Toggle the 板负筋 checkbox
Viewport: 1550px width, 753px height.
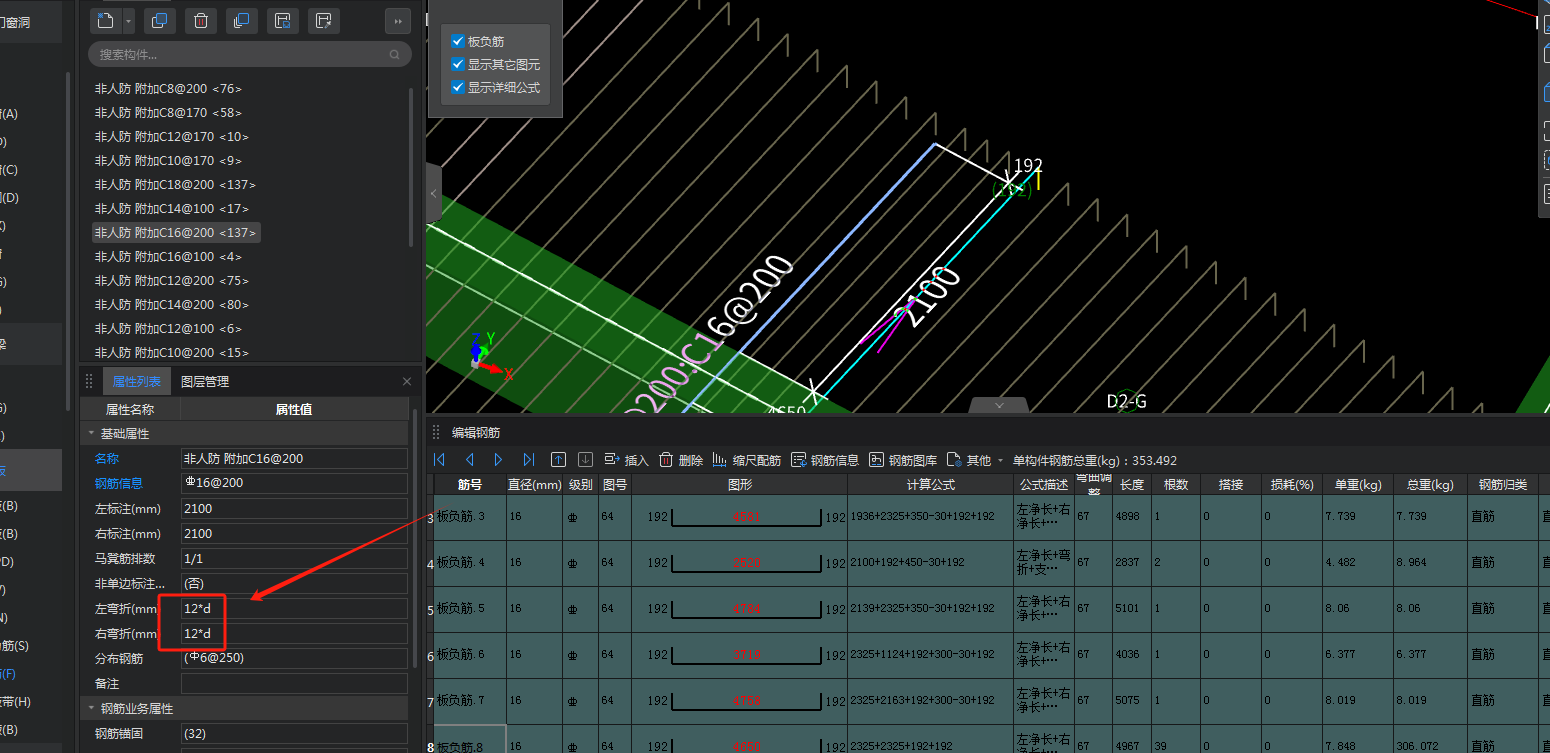click(x=458, y=41)
